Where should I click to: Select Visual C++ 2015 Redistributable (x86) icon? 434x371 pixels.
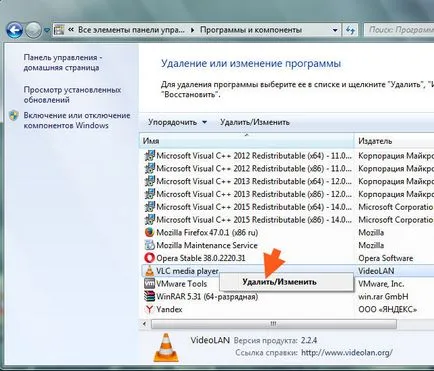150,220
